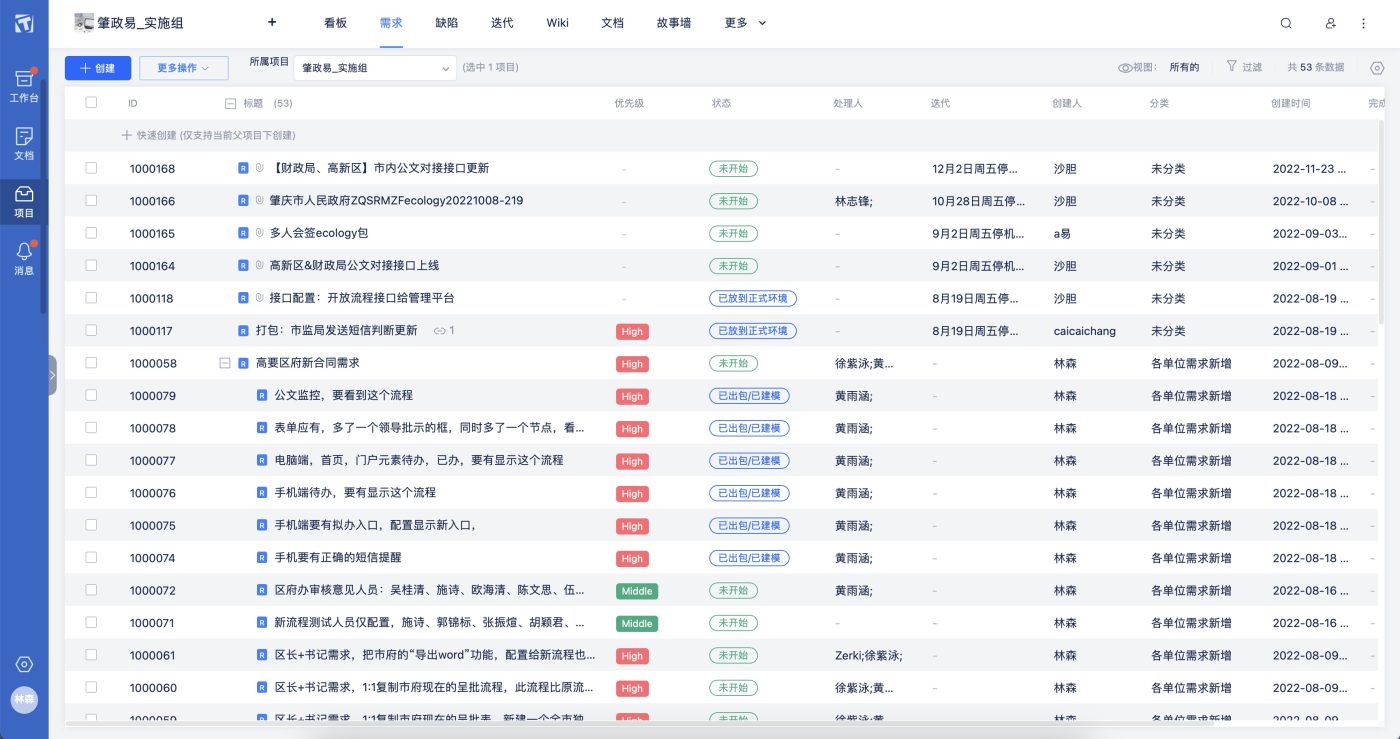Open the 故事墙 tab
The width and height of the screenshot is (1400, 739).
(673, 23)
